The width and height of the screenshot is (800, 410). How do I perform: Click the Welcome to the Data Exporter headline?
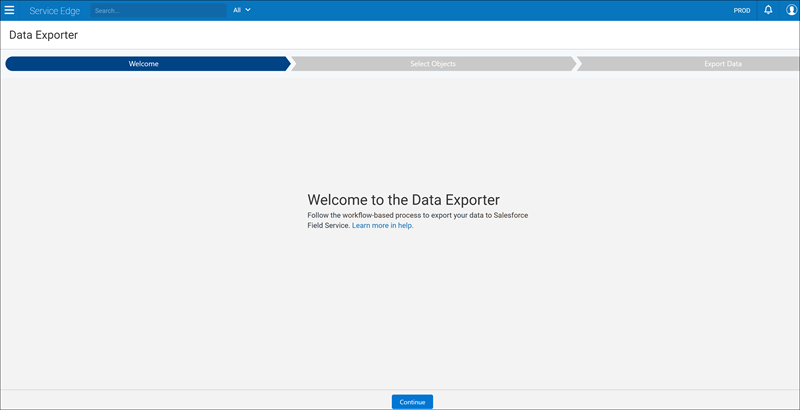click(404, 199)
